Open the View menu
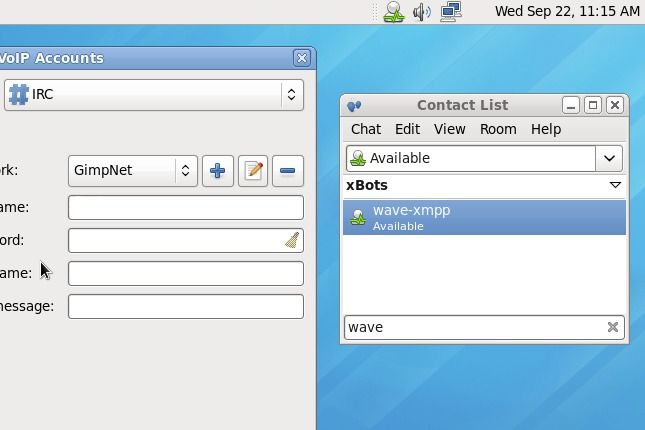Screen dimensions: 645x430 449,129
